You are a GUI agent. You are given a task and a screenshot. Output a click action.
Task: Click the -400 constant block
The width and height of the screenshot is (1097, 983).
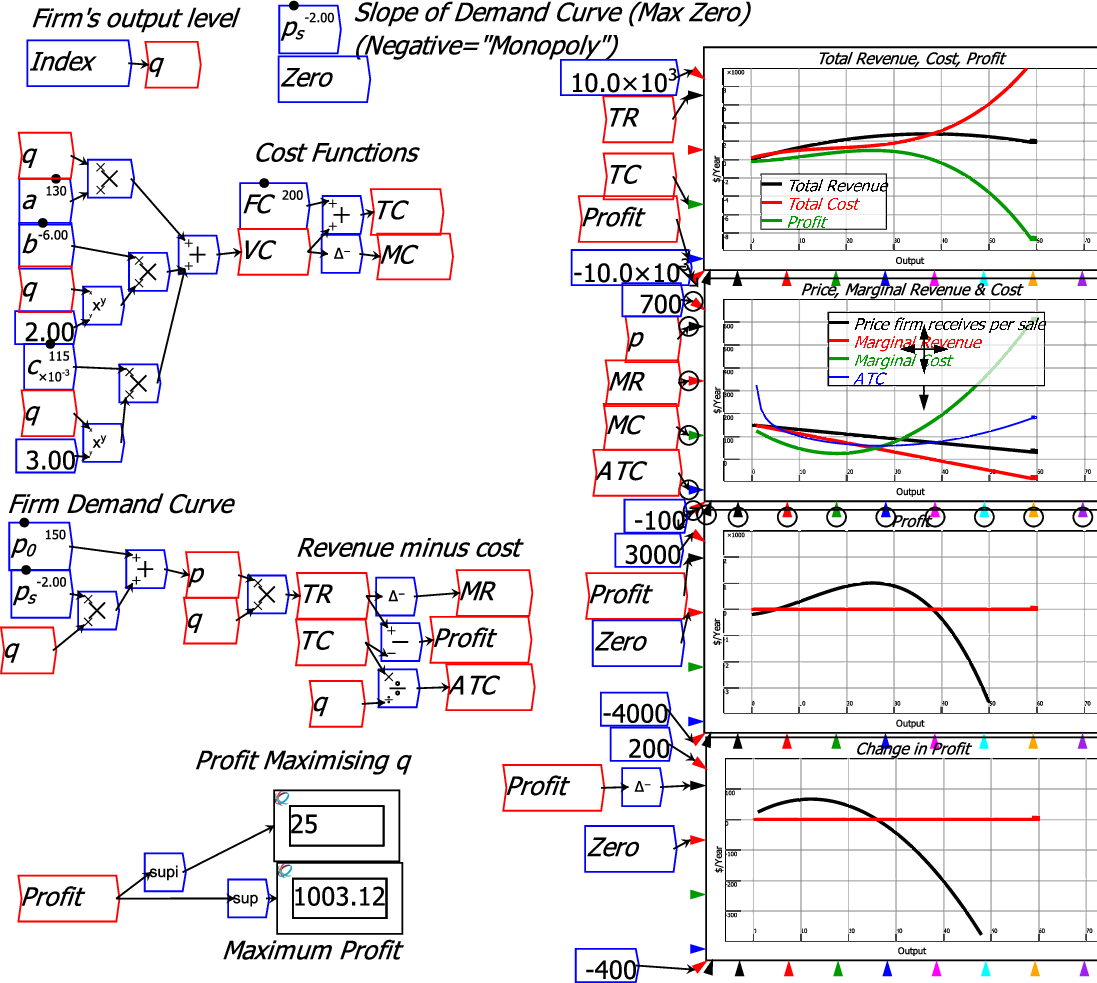point(608,966)
